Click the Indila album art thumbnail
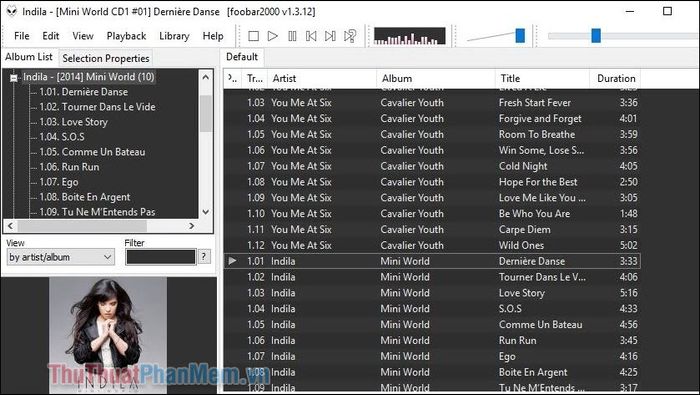 coord(108,335)
